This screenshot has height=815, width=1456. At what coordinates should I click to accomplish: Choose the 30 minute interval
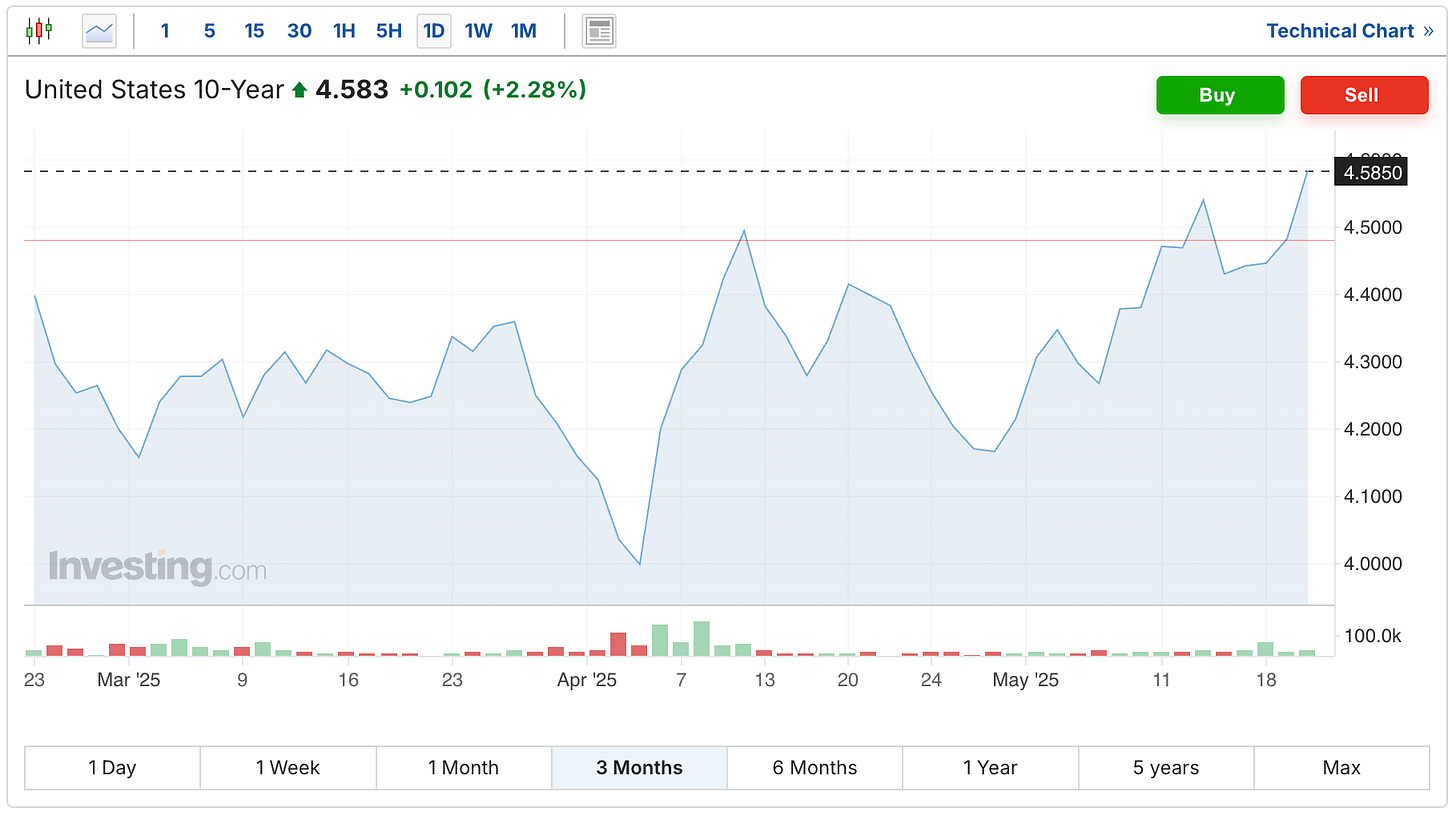[299, 31]
